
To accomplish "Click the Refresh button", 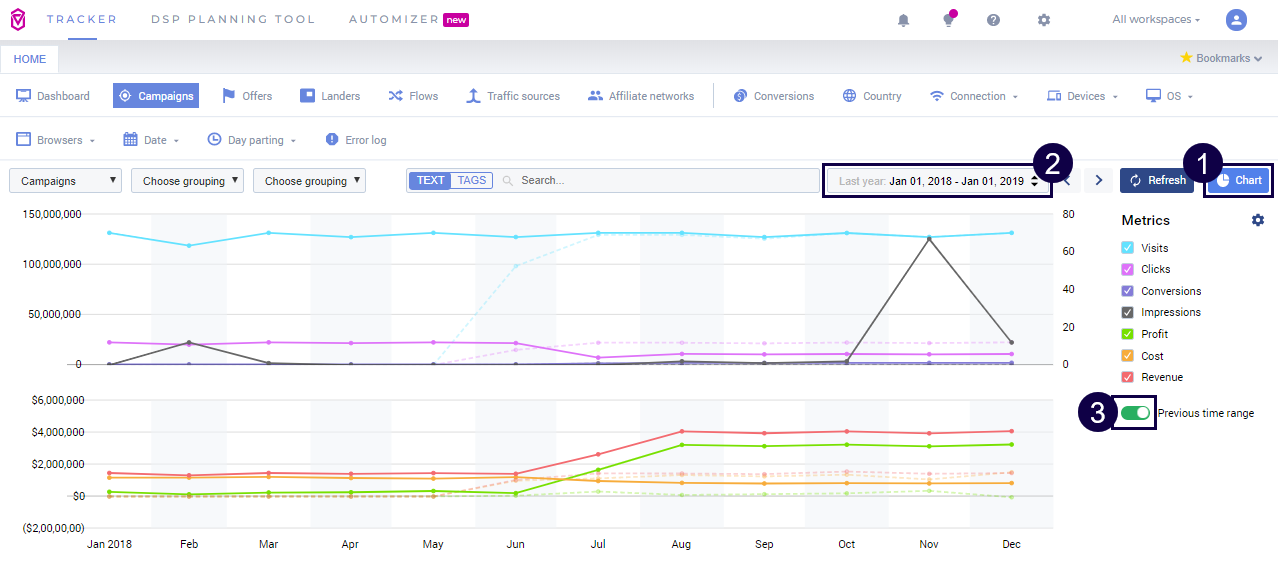I will pyautogui.click(x=1156, y=181).
